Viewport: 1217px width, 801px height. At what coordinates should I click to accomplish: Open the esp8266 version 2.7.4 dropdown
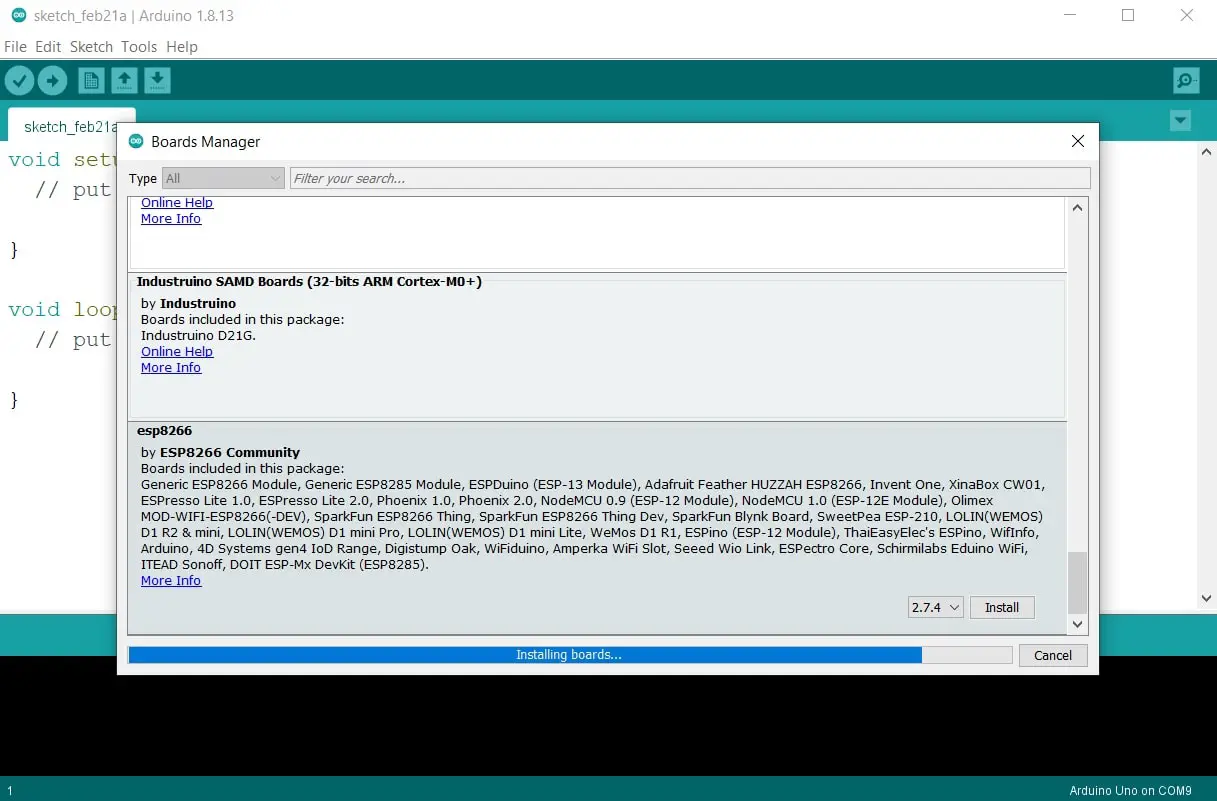(x=936, y=607)
